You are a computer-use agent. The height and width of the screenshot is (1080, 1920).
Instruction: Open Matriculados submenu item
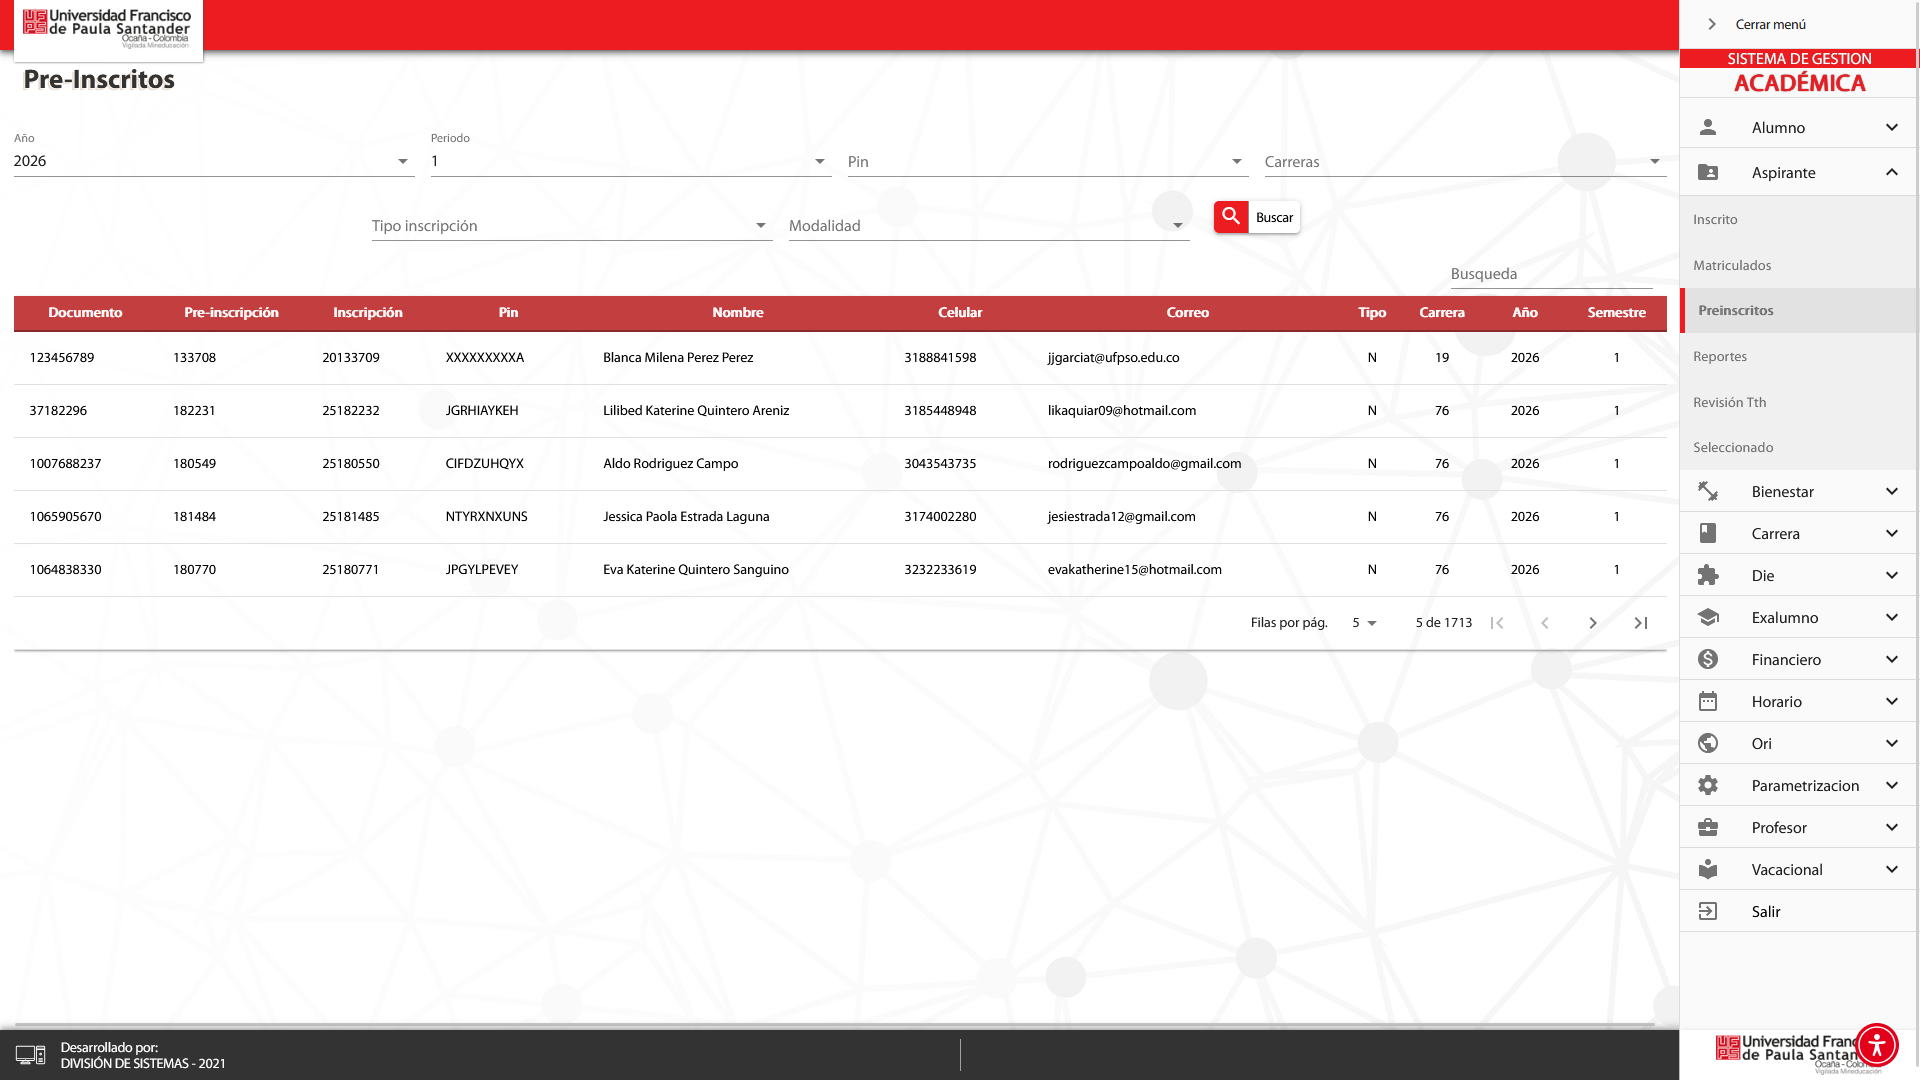pos(1732,266)
